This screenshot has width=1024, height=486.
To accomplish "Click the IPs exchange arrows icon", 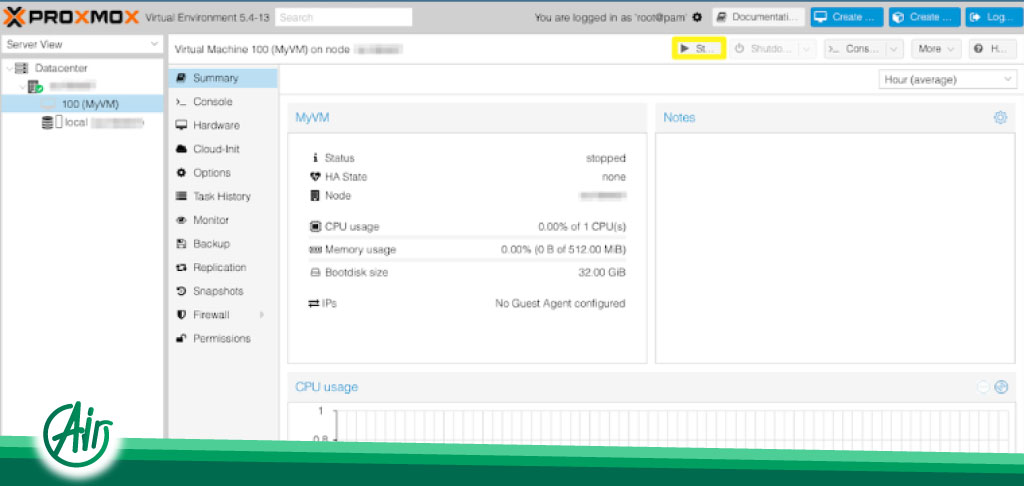I will [313, 304].
